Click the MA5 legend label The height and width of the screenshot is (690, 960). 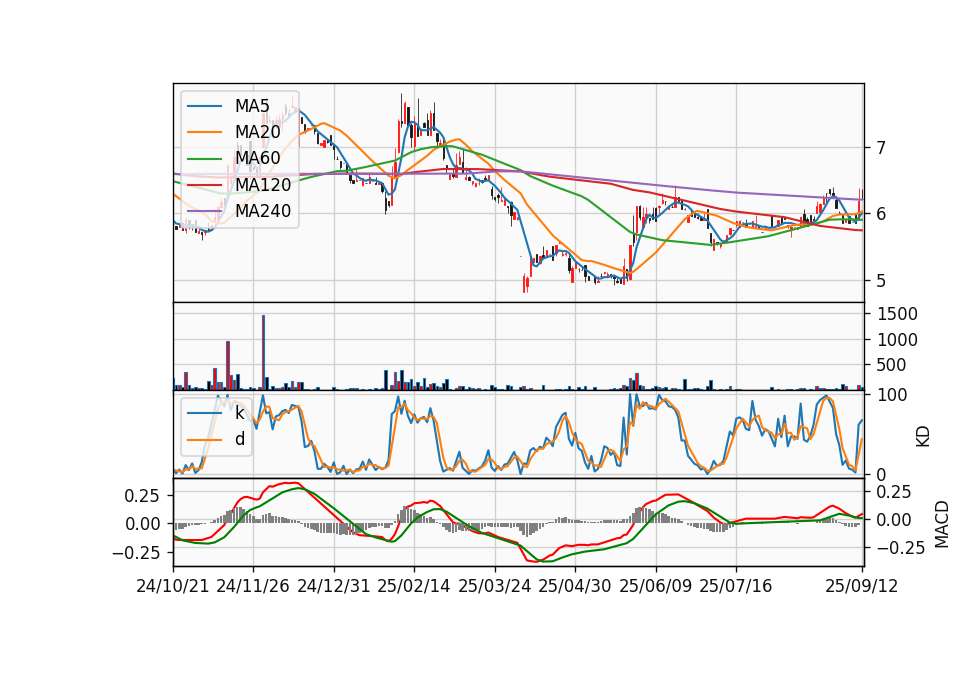[252, 106]
